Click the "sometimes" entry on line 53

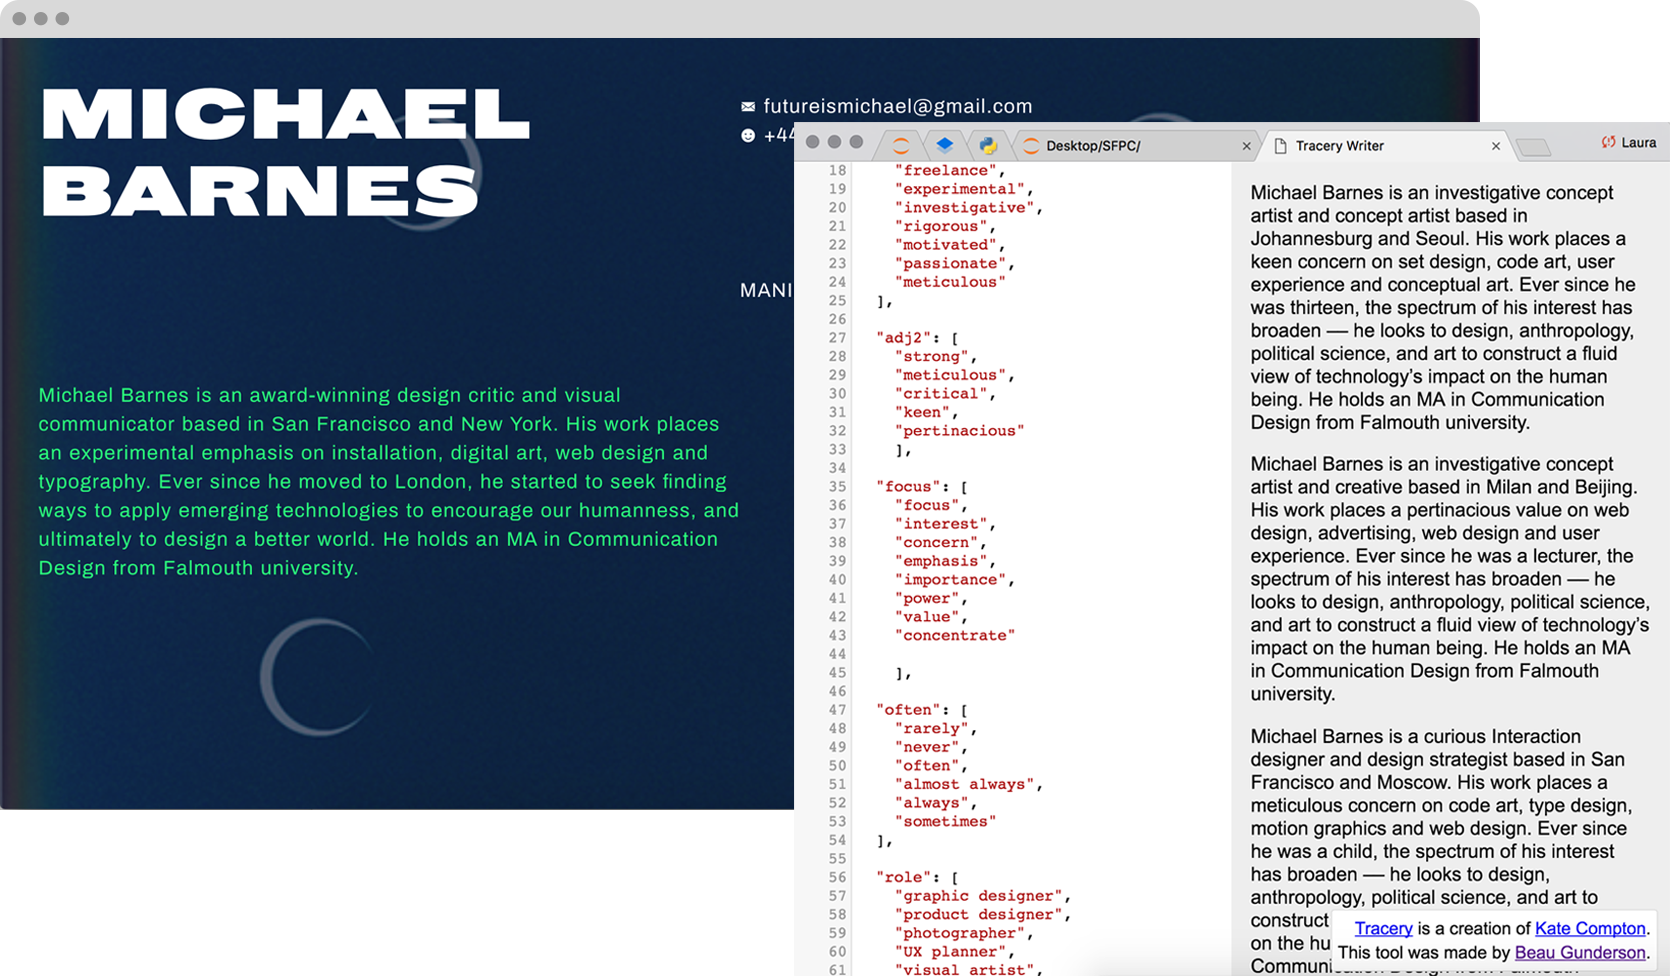point(945,822)
